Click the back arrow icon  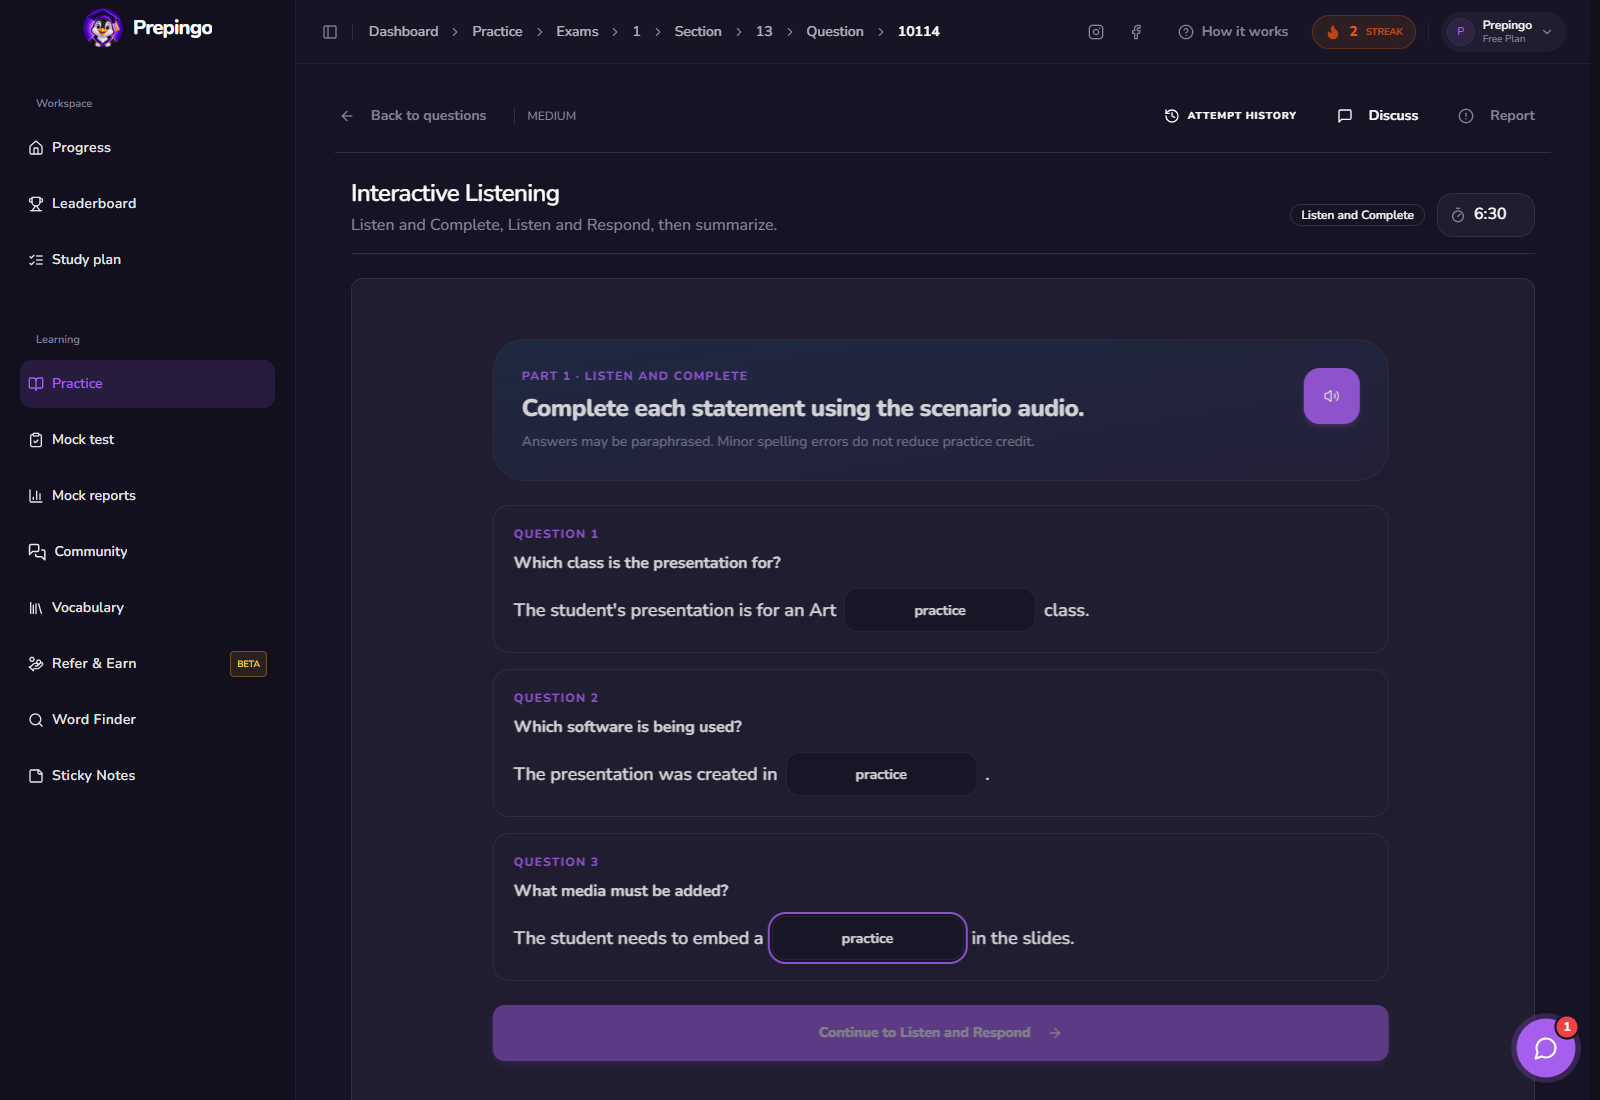(x=347, y=116)
